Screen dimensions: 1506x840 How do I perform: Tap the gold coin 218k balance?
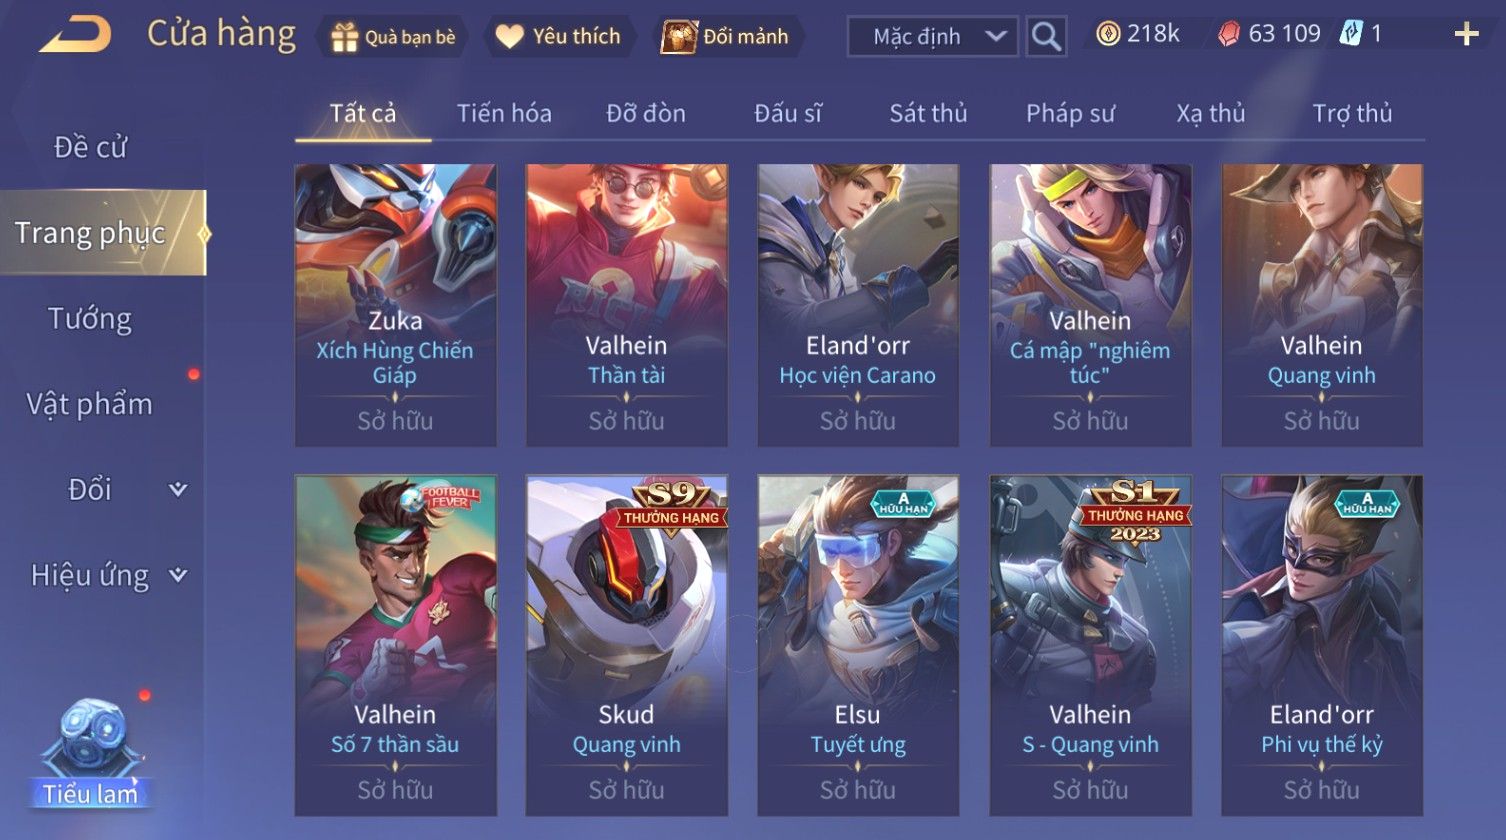(1137, 34)
